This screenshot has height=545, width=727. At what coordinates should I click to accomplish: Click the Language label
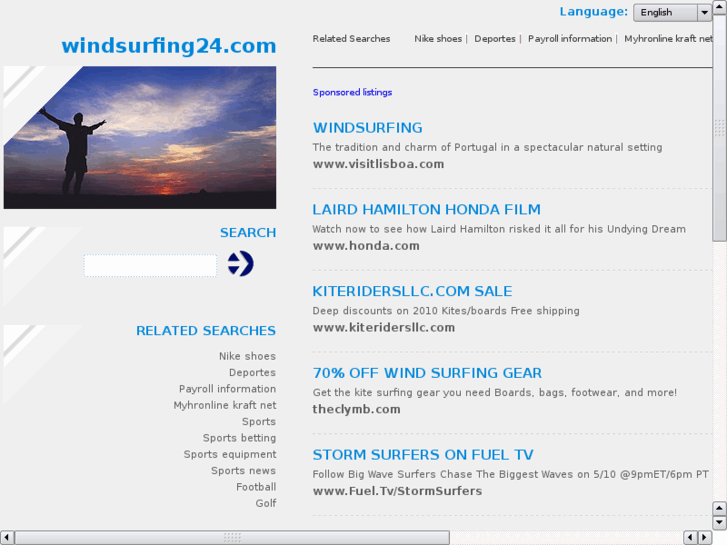593,12
